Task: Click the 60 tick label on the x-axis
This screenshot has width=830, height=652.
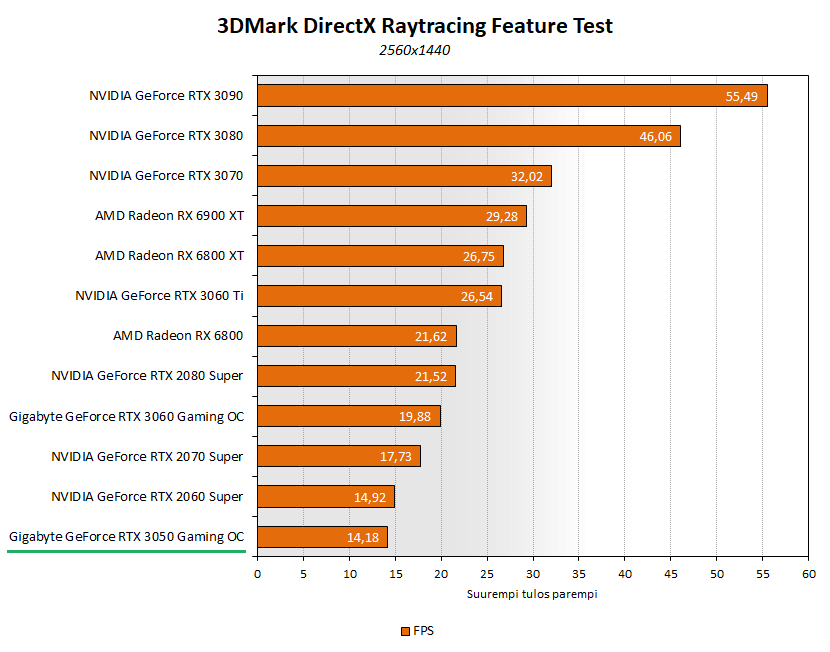Action: [x=809, y=574]
